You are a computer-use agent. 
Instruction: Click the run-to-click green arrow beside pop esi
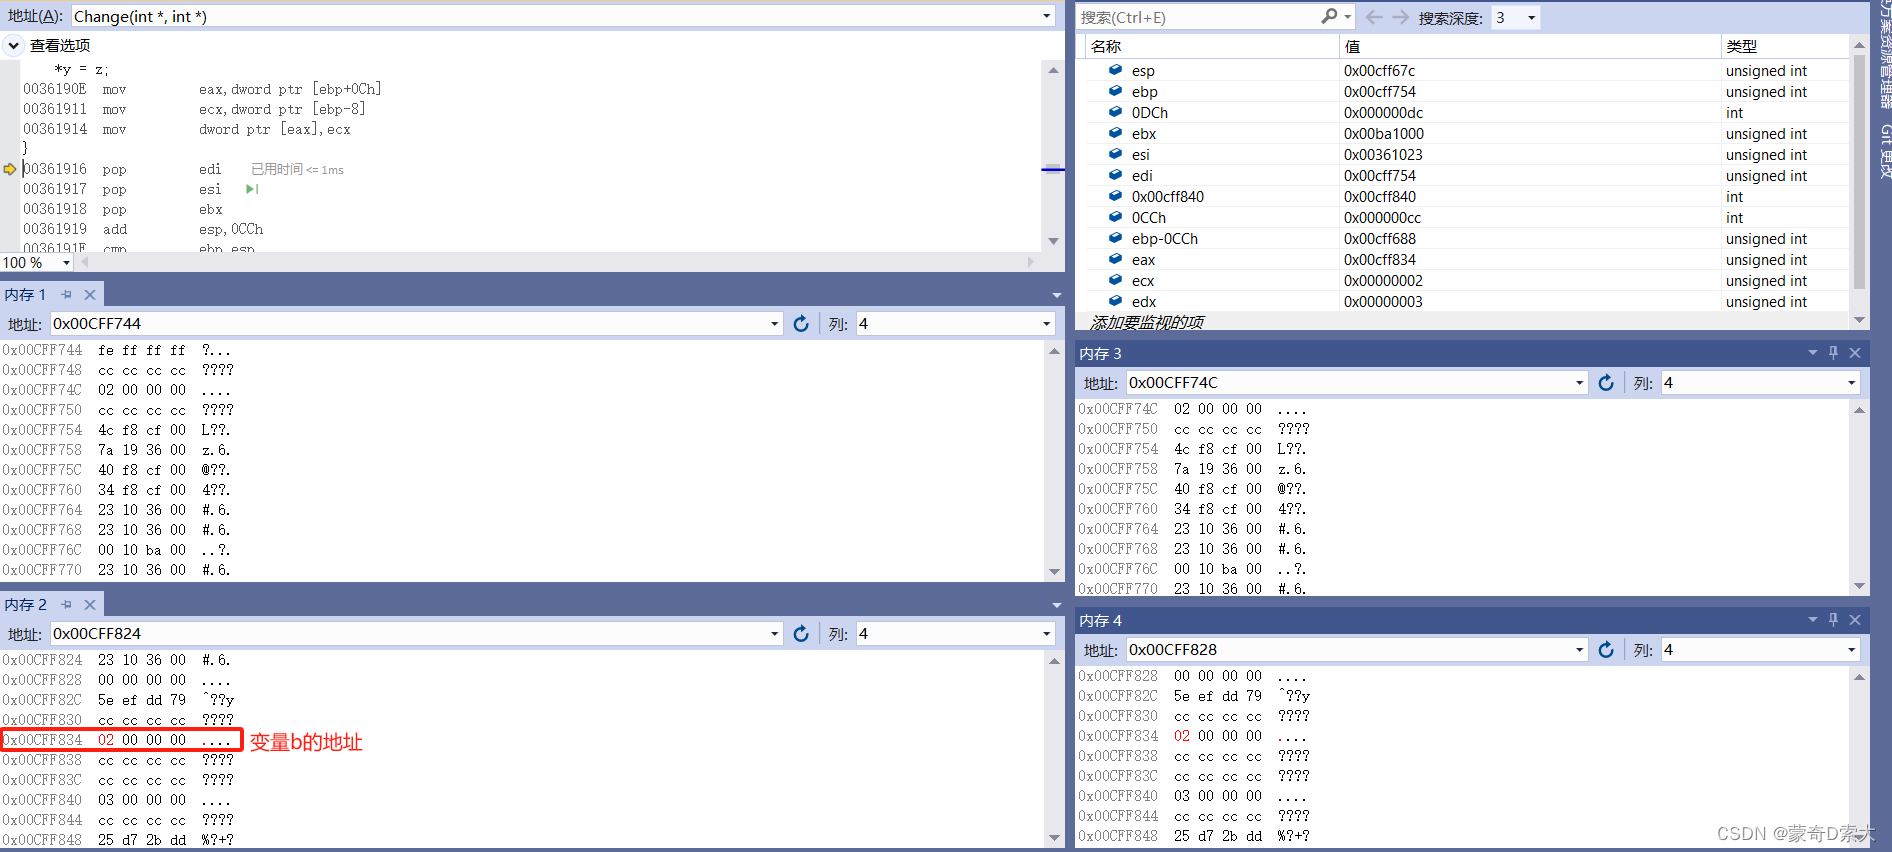pos(252,189)
